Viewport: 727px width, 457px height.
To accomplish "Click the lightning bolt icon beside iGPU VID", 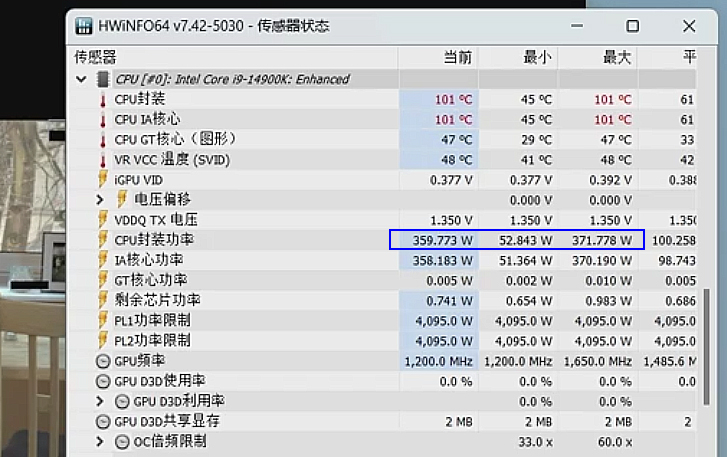I will [102, 180].
